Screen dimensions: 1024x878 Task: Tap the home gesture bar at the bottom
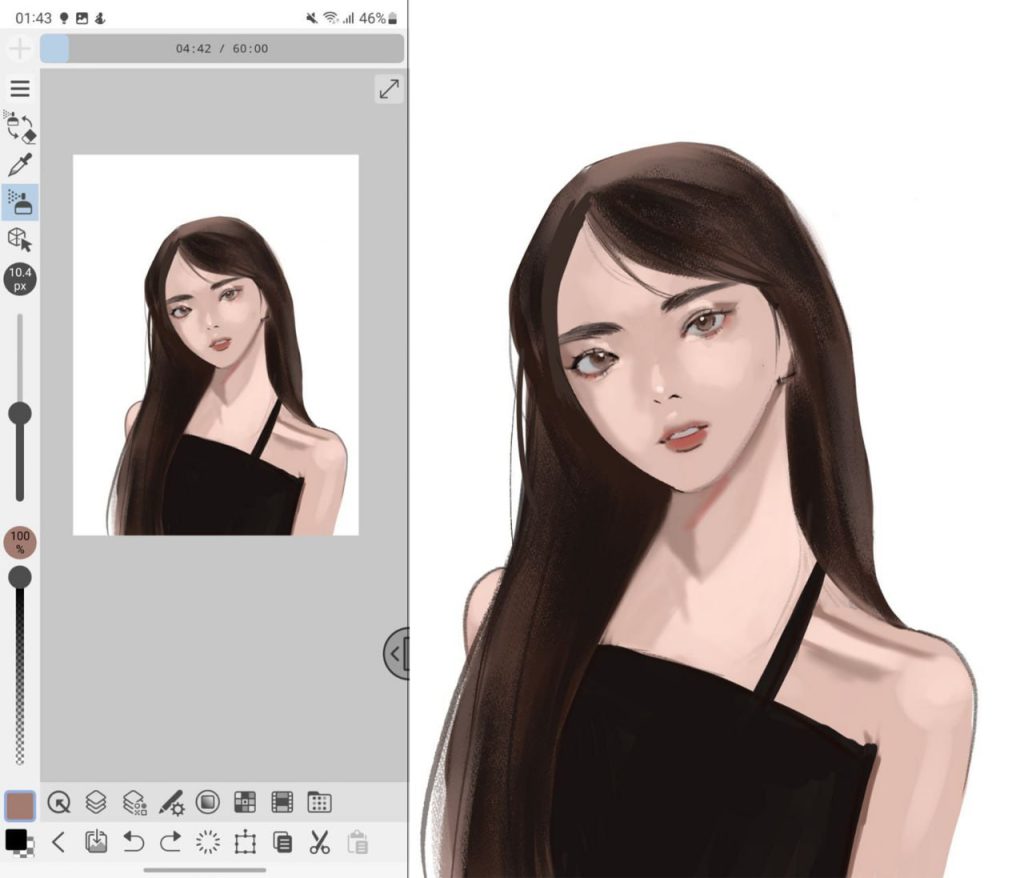click(x=204, y=870)
